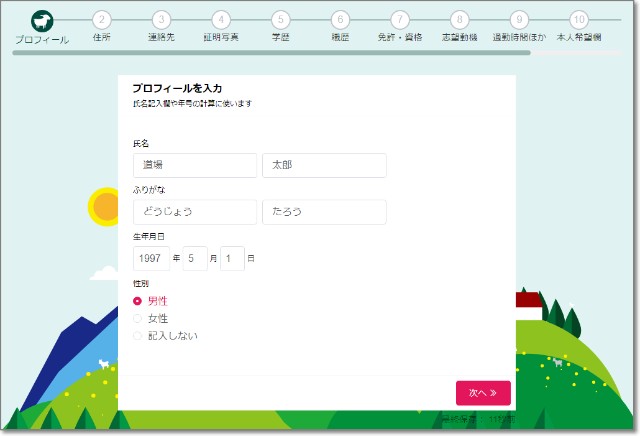Open step 4 証明写真
640x436 pixels.
pyautogui.click(x=221, y=20)
